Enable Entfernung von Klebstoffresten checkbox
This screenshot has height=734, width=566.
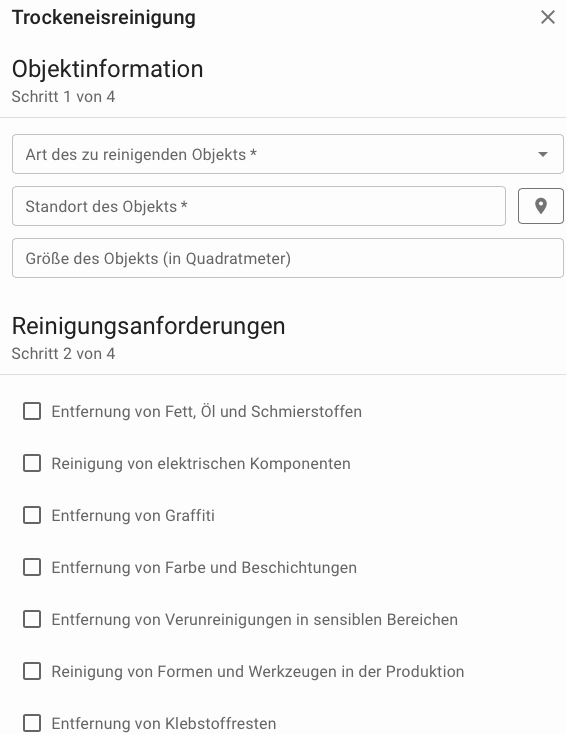pos(32,723)
